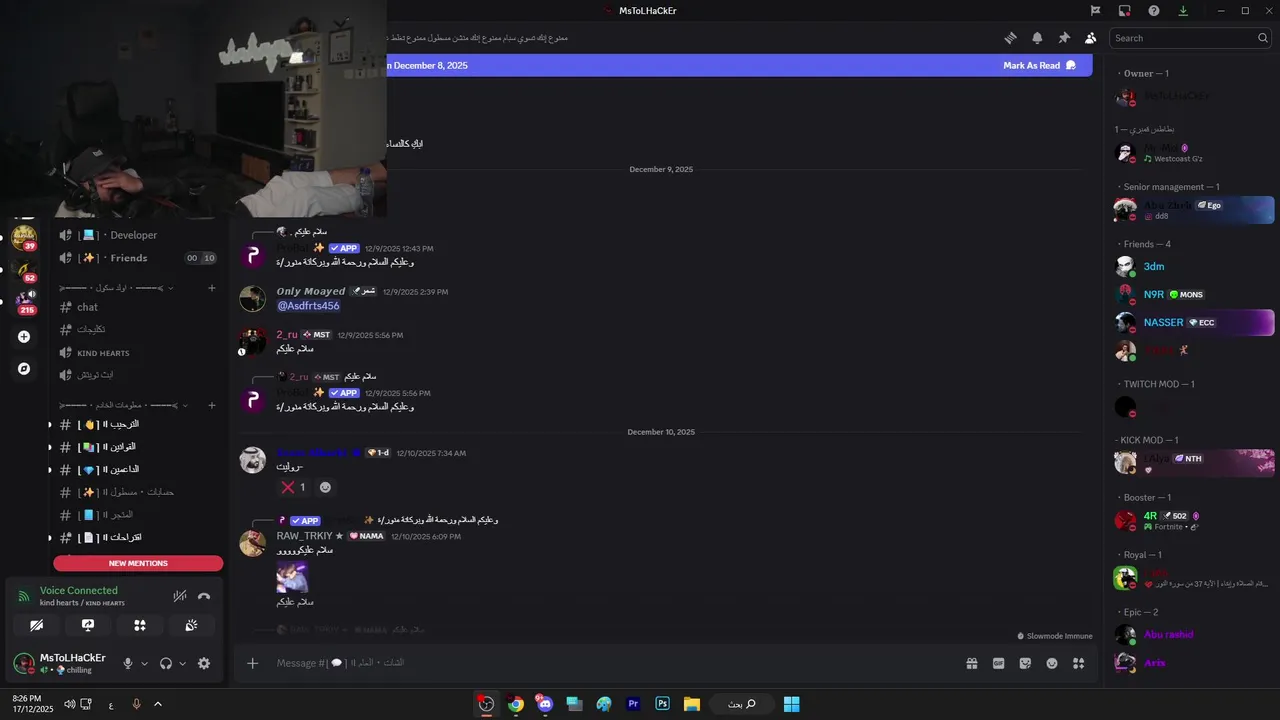The height and width of the screenshot is (720, 1280).
Task: Click the NEW MENTIONS button
Action: [138, 563]
